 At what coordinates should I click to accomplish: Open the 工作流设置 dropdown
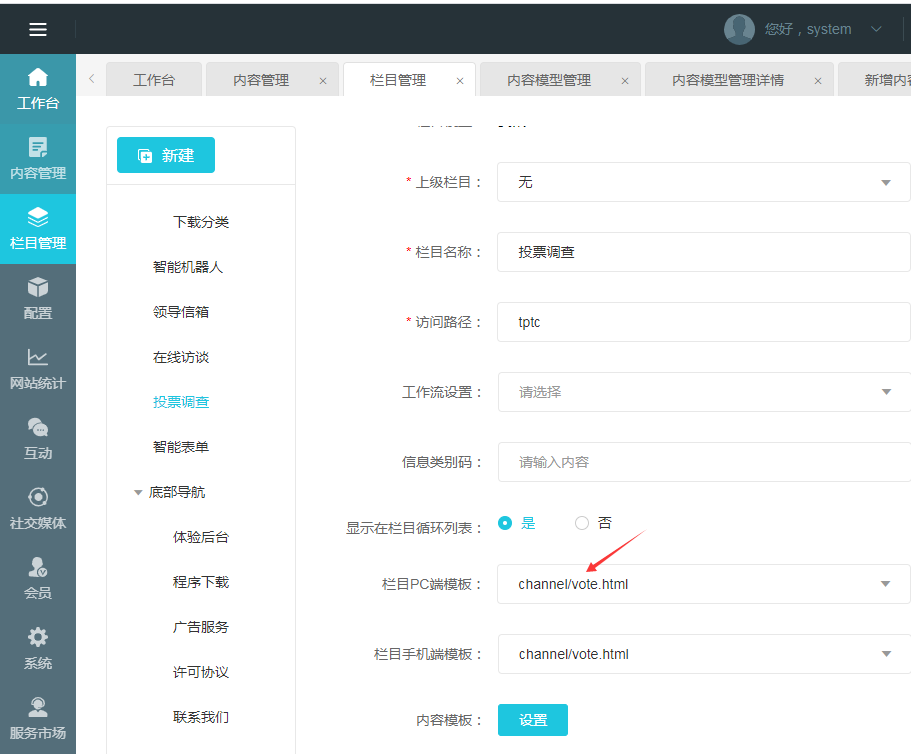coord(704,392)
